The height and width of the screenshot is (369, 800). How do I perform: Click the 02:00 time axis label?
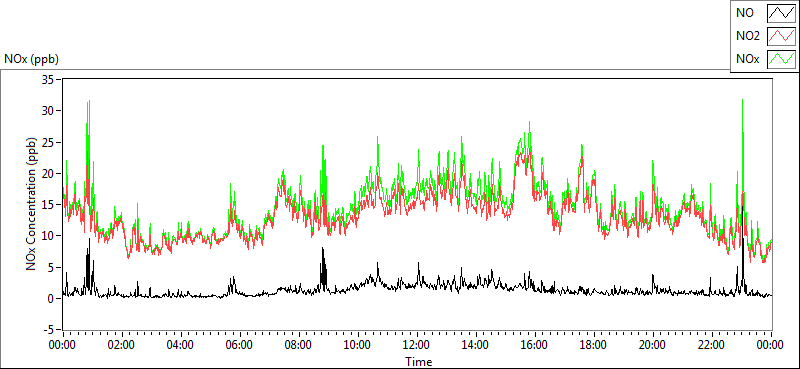click(121, 345)
